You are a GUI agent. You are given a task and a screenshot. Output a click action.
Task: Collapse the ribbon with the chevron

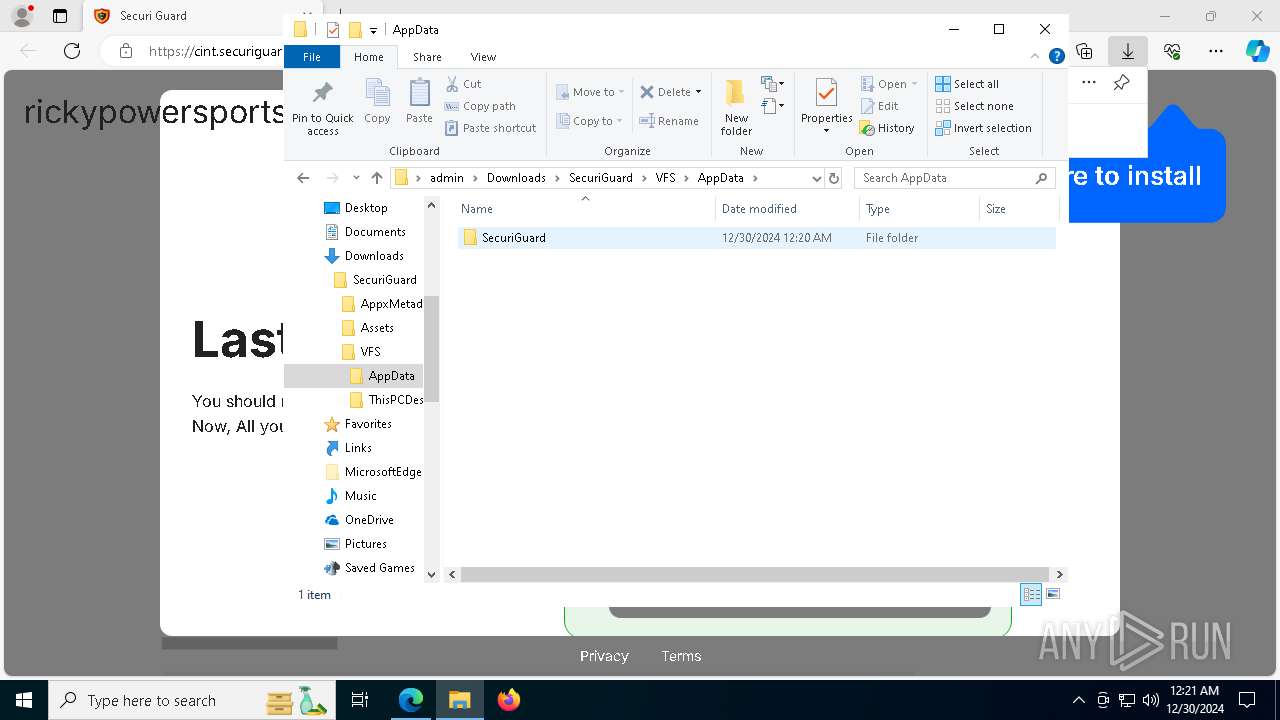click(1036, 57)
